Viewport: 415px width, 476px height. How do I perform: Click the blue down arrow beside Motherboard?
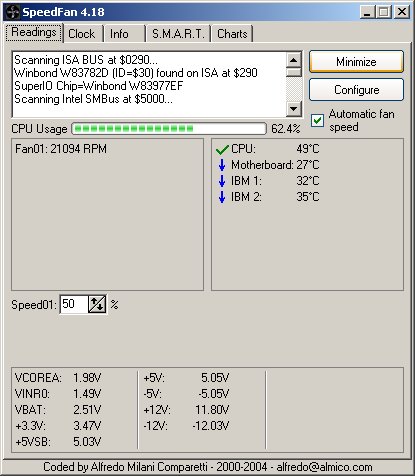(222, 165)
